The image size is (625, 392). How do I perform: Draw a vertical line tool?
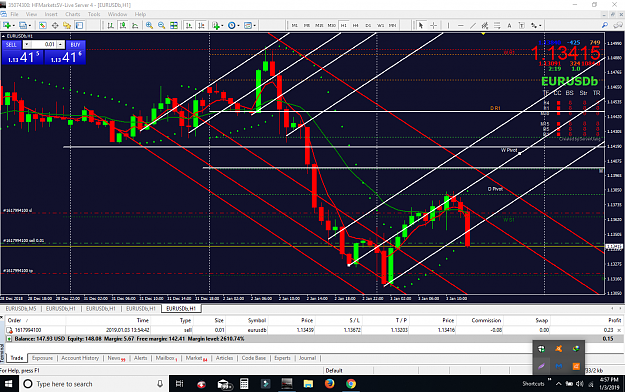point(448,26)
